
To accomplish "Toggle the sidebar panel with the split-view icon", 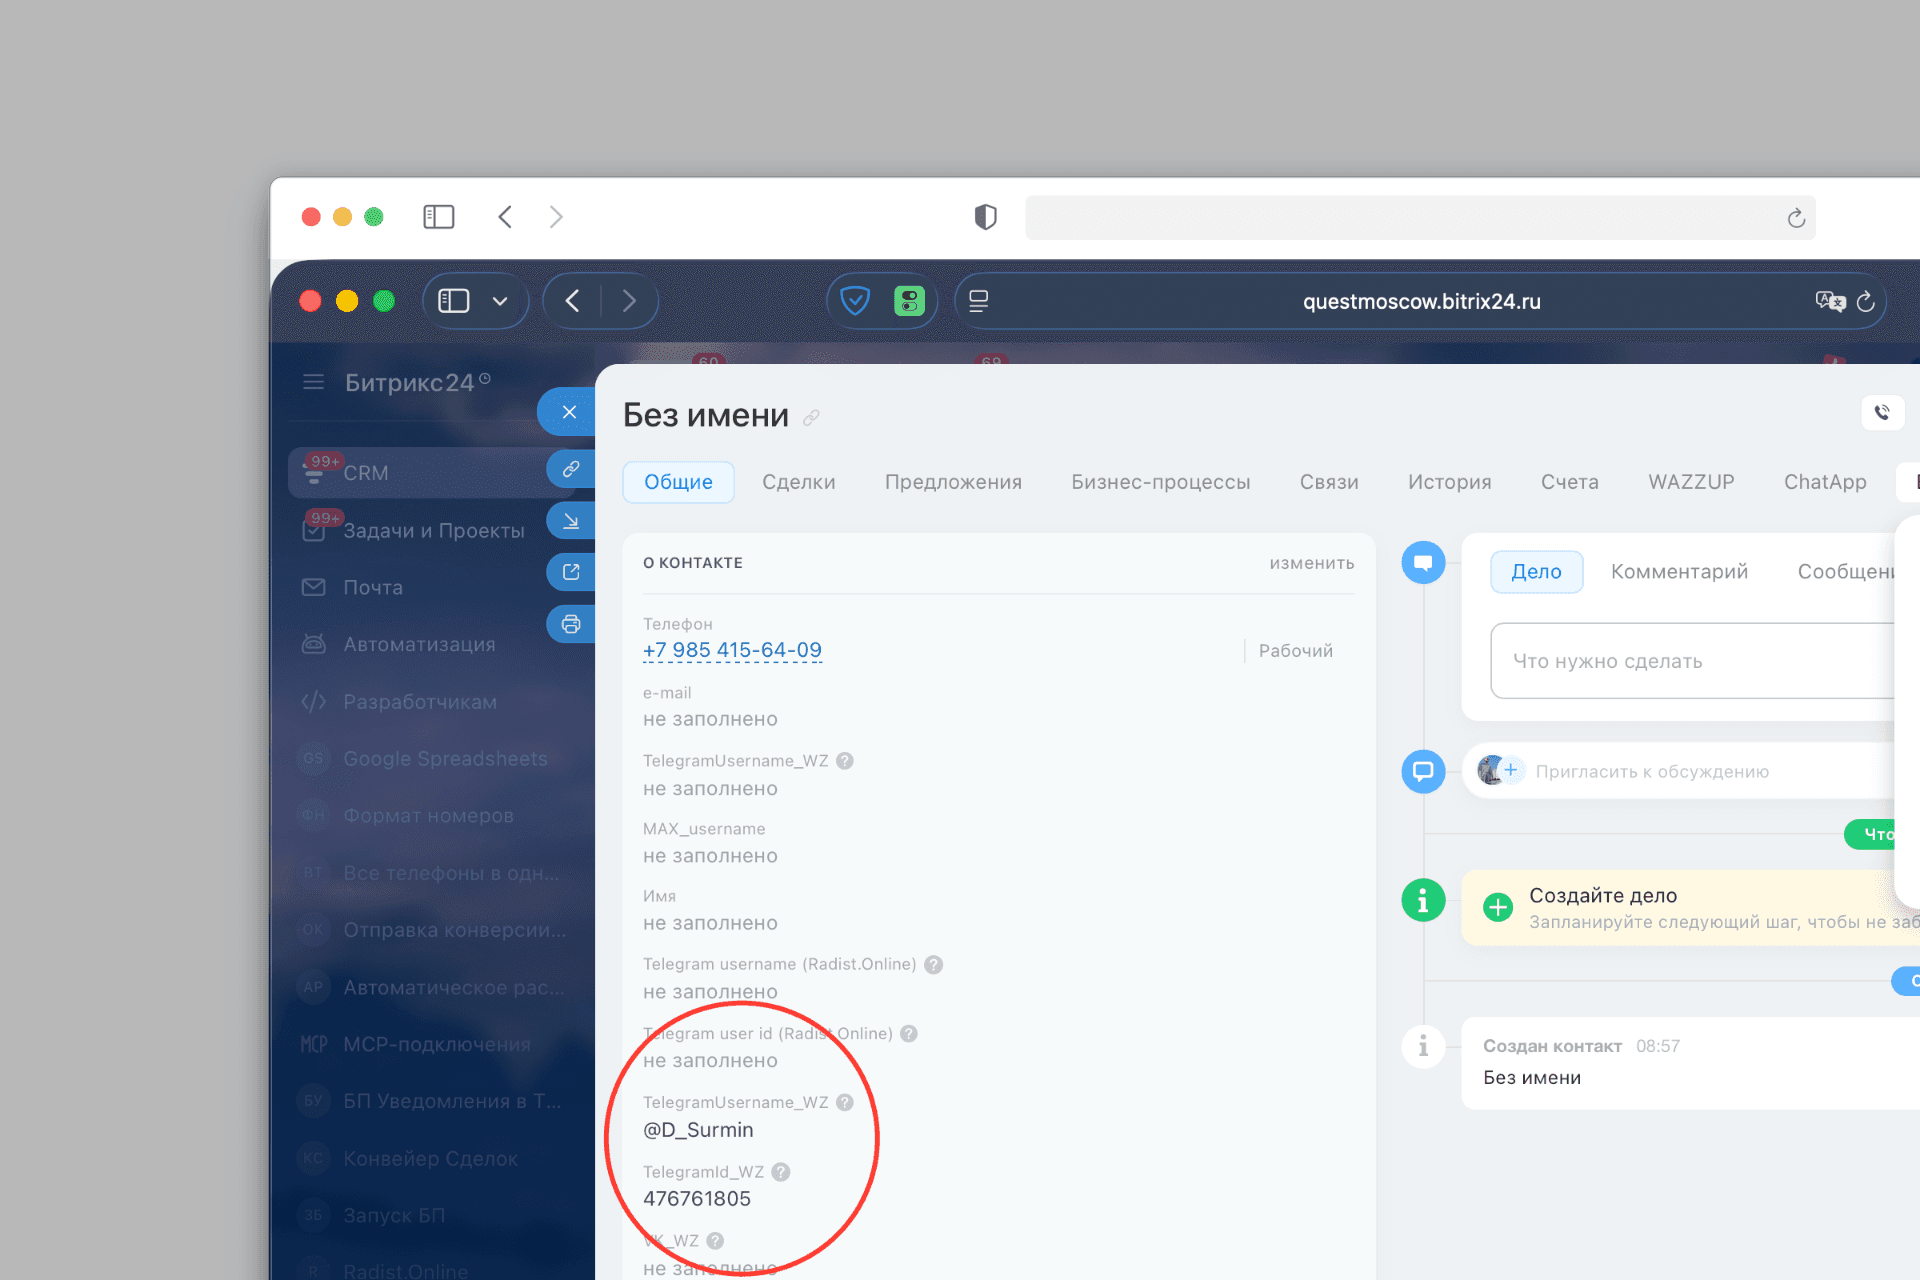I will pos(453,300).
